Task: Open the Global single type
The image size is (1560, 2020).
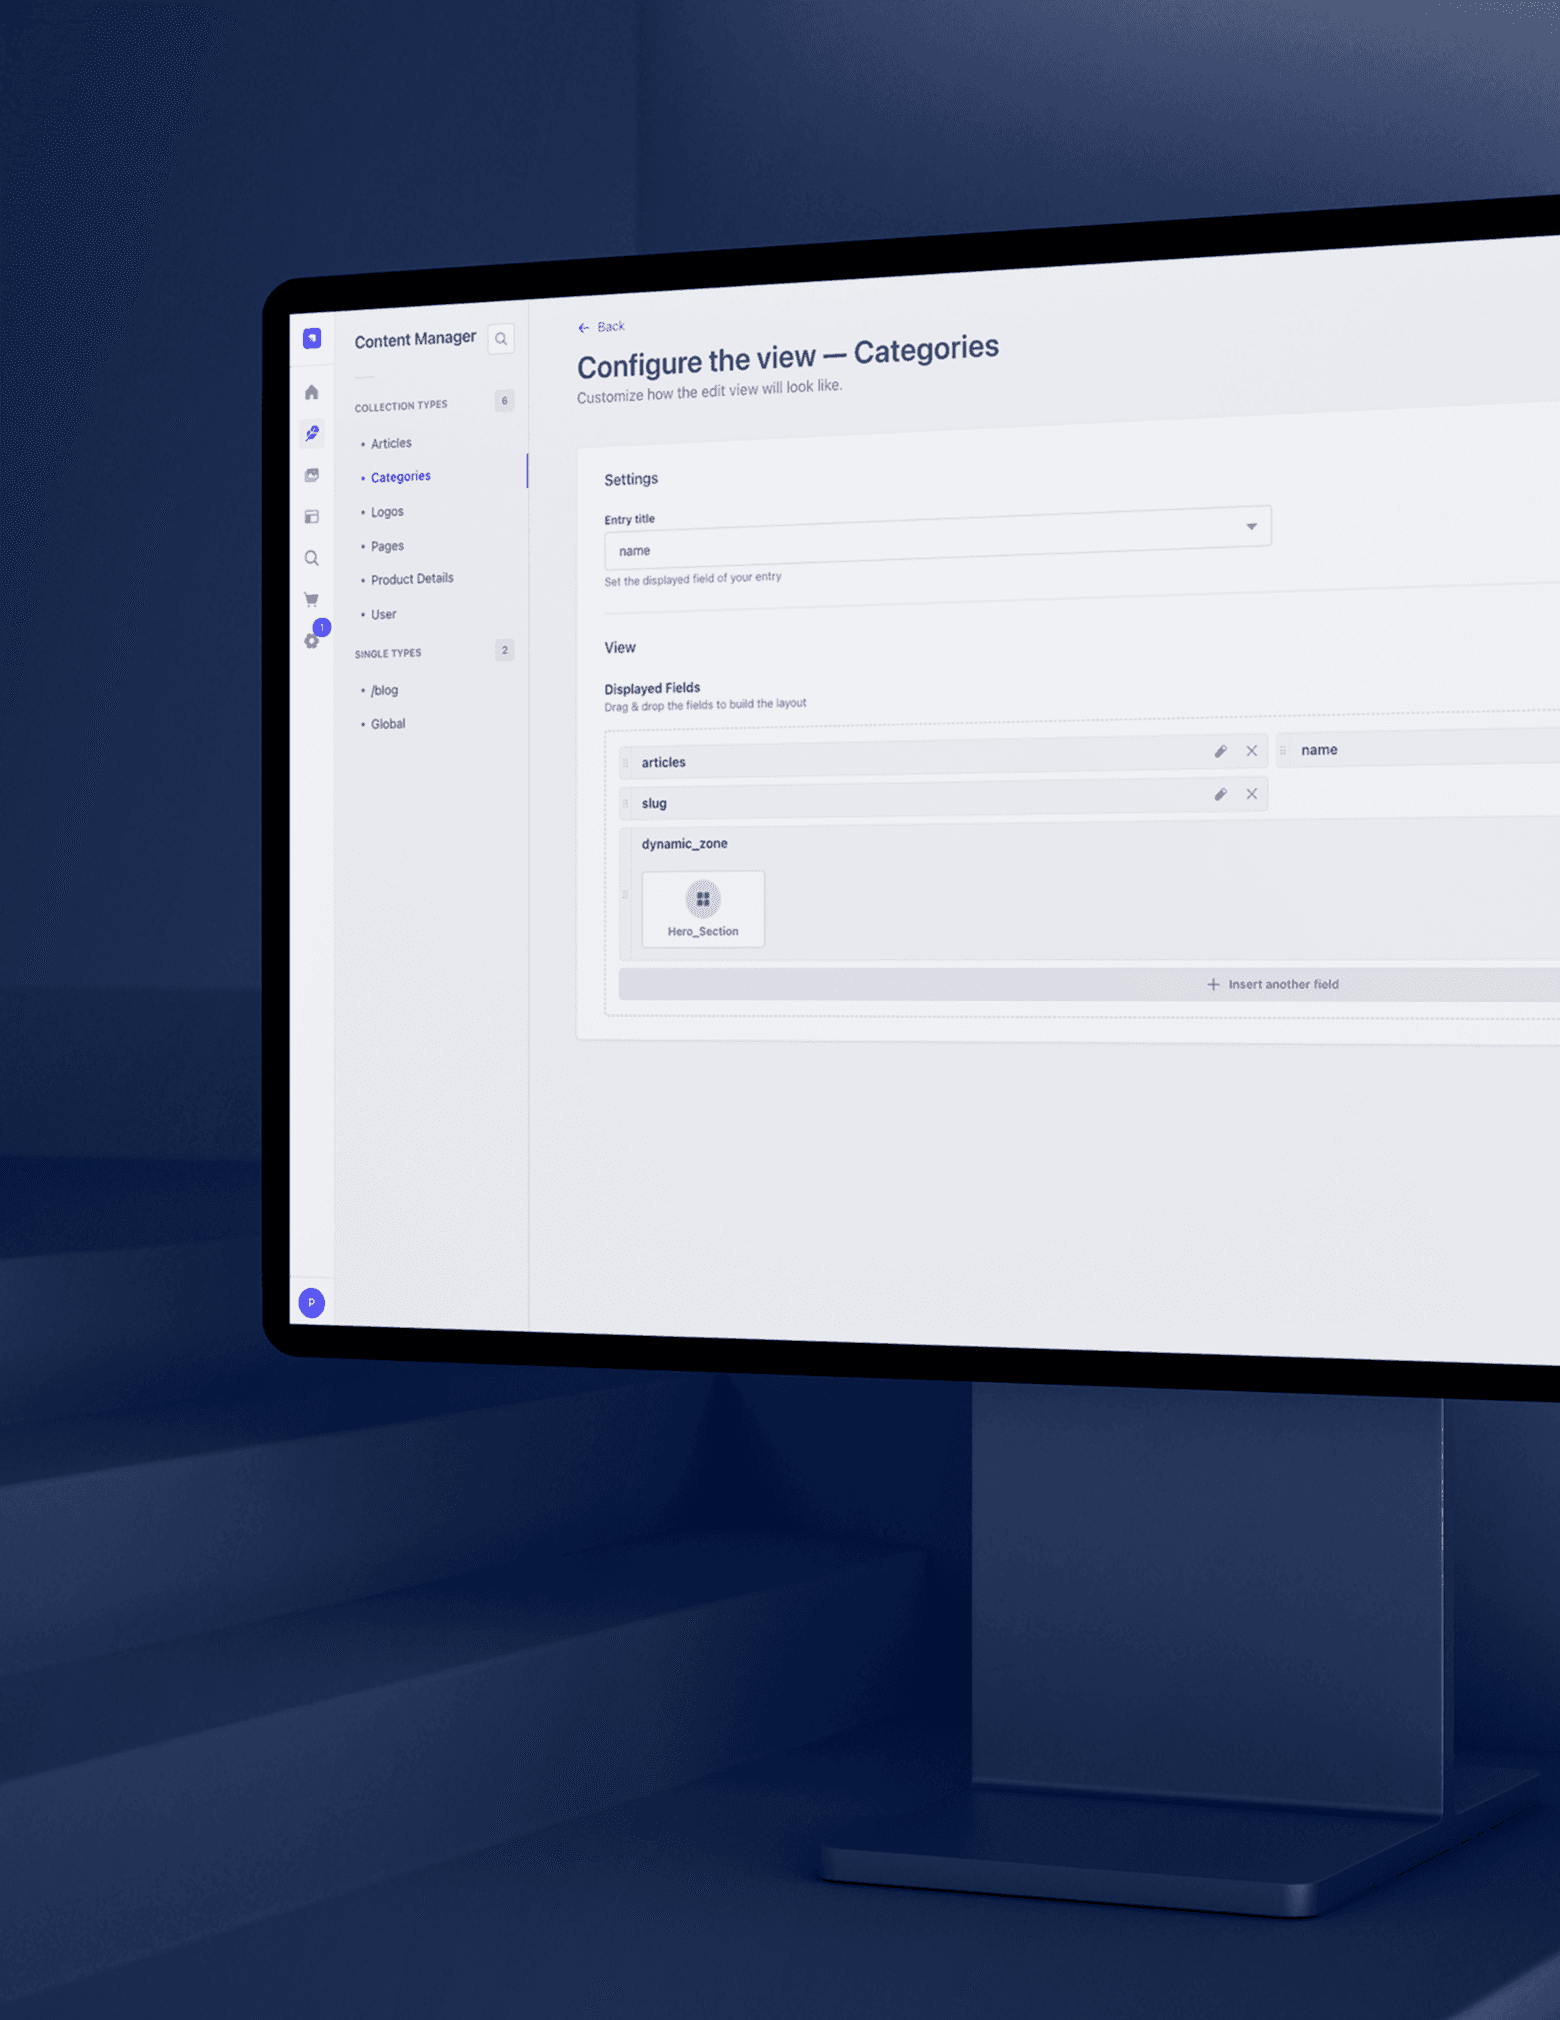Action: 388,724
